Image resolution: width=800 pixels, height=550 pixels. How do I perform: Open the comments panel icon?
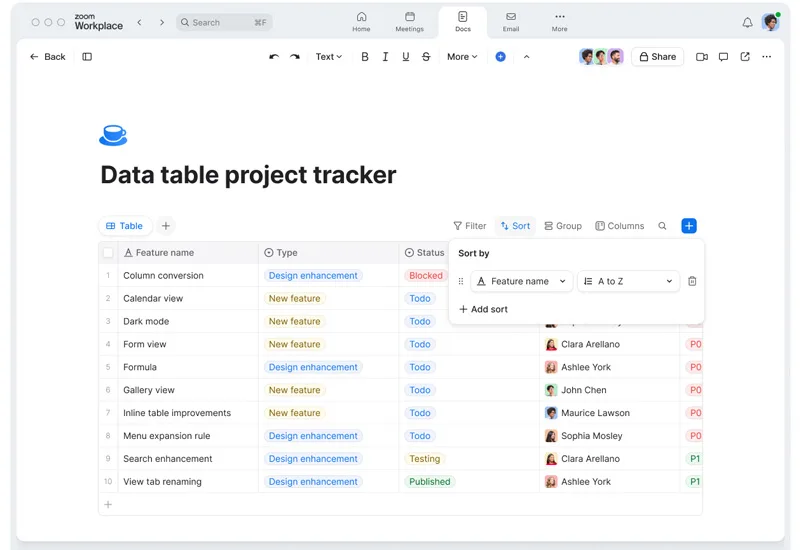pyautogui.click(x=723, y=57)
